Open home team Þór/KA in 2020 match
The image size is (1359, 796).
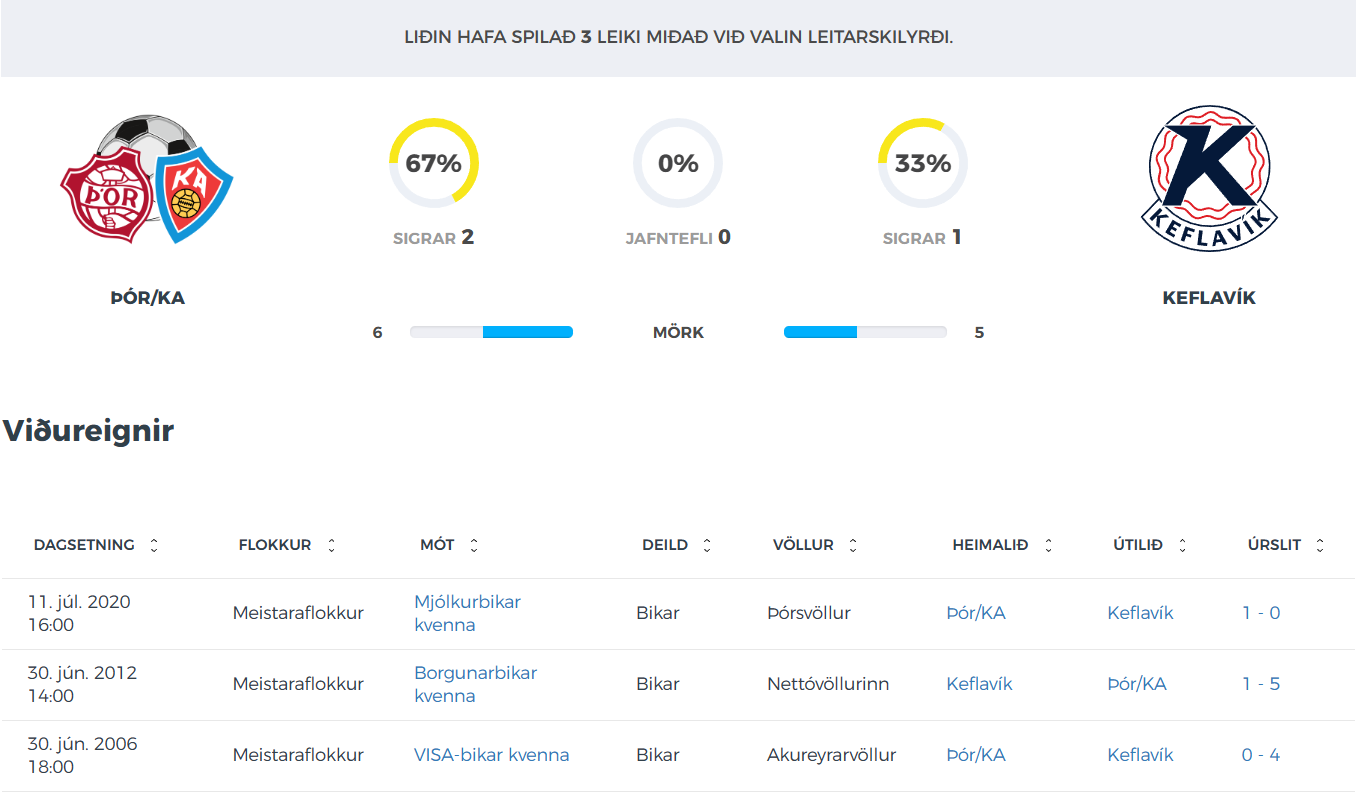pos(976,613)
